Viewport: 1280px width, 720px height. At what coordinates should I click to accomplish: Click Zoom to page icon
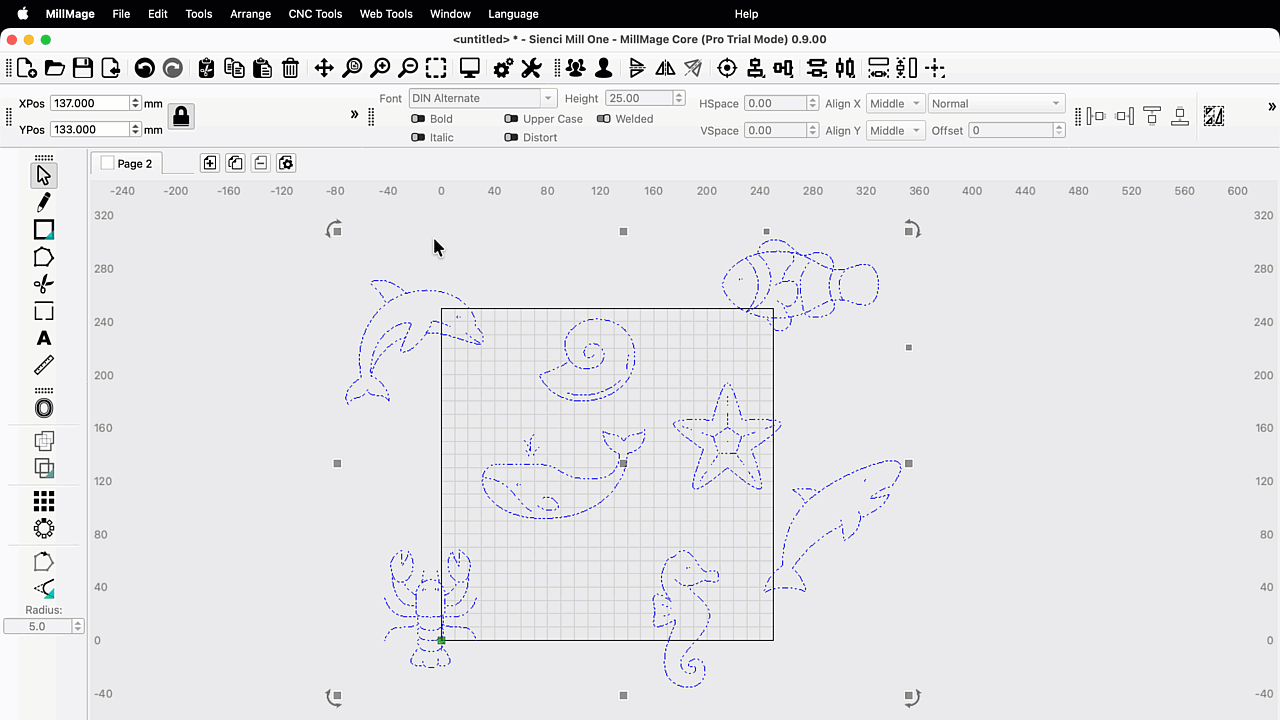pos(352,68)
